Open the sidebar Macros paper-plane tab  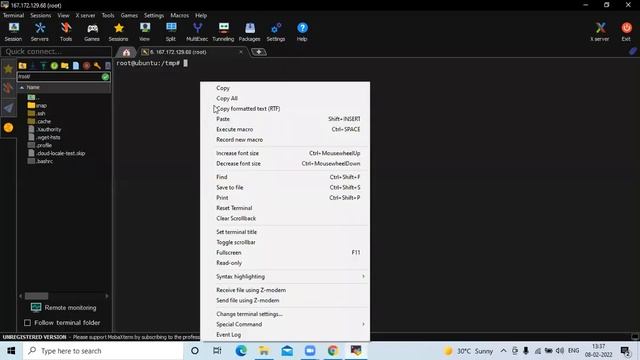pos(8,108)
